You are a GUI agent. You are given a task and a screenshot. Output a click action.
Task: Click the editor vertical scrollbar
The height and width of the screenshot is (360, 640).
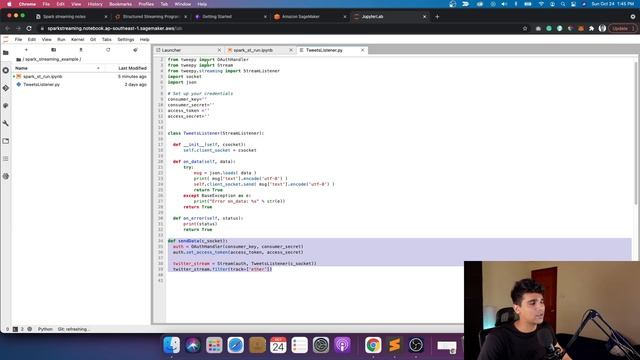coord(635,133)
